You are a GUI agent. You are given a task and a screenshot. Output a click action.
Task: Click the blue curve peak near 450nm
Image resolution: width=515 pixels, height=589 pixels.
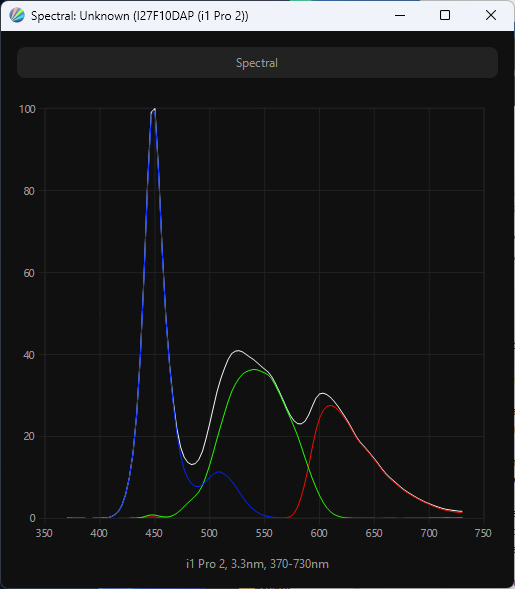point(154,111)
